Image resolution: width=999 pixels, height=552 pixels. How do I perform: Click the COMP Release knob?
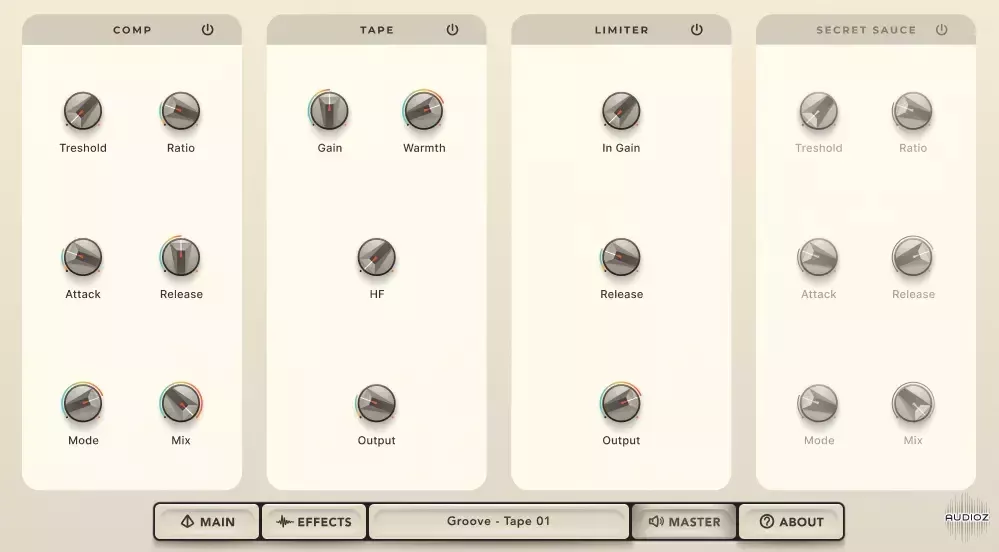pyautogui.click(x=180, y=257)
